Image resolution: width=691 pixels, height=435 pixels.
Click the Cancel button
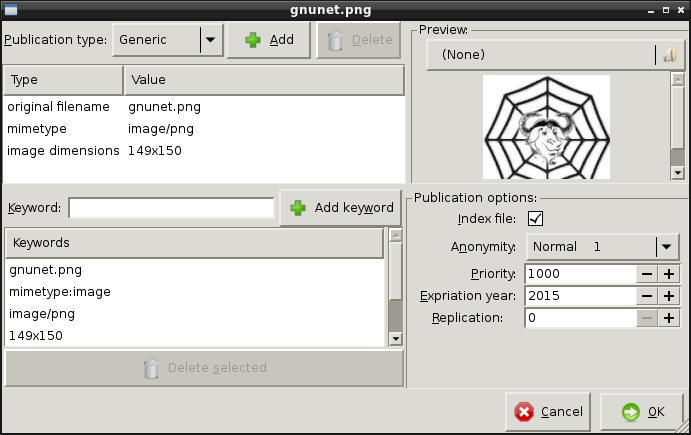[548, 412]
